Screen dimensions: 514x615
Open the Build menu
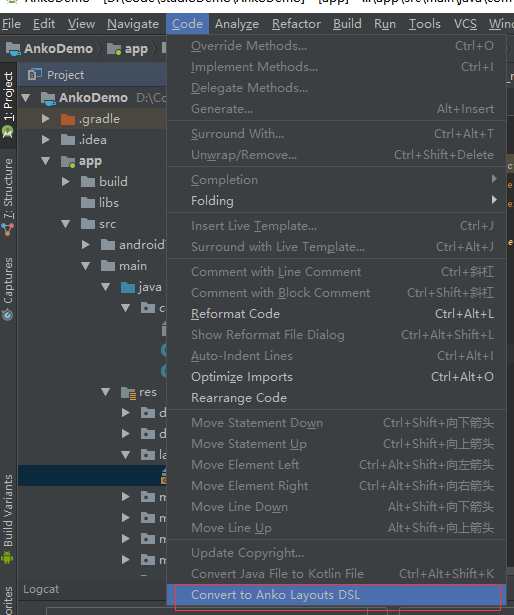click(347, 24)
